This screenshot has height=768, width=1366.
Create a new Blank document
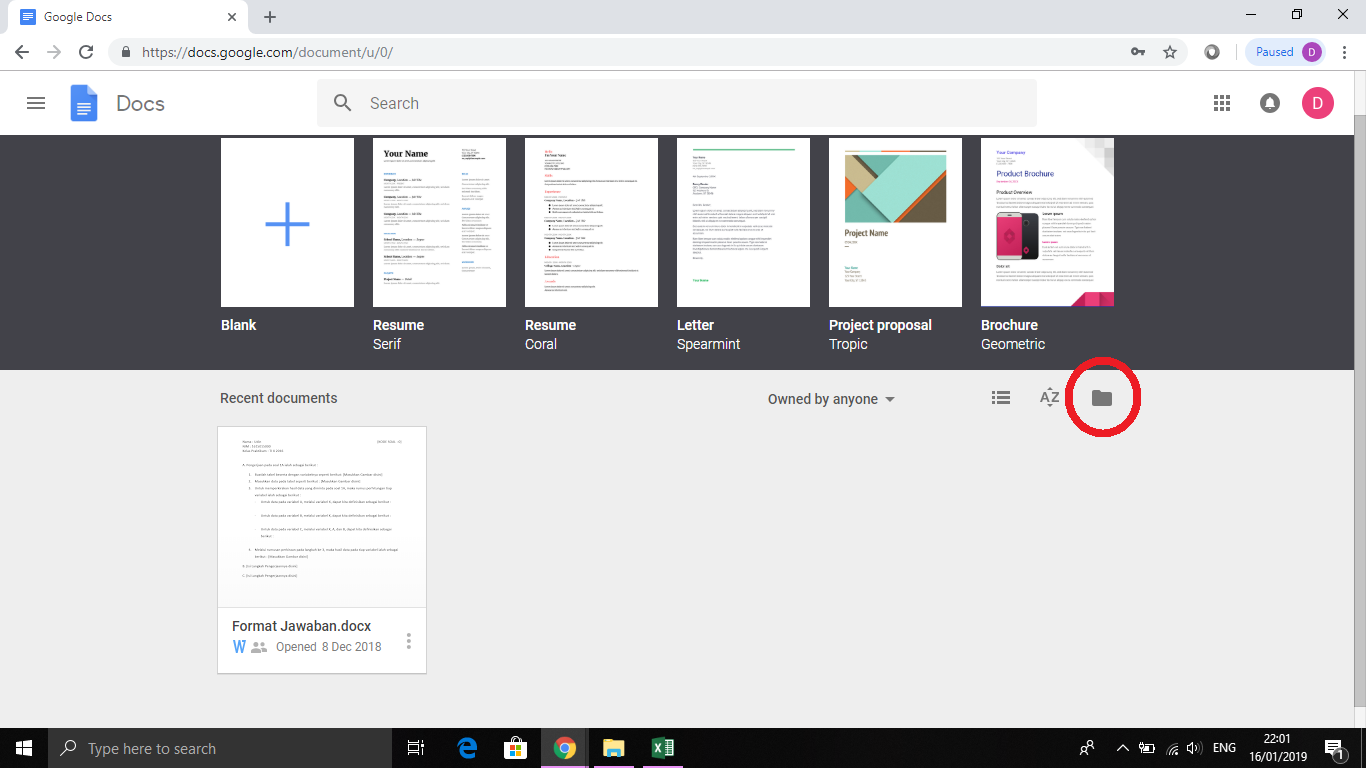click(287, 222)
